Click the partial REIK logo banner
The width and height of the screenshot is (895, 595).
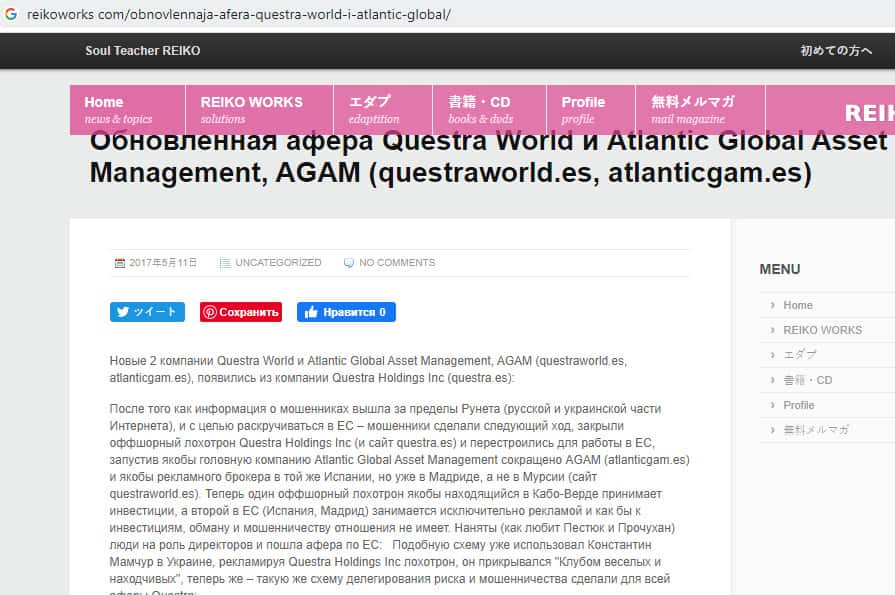point(869,113)
